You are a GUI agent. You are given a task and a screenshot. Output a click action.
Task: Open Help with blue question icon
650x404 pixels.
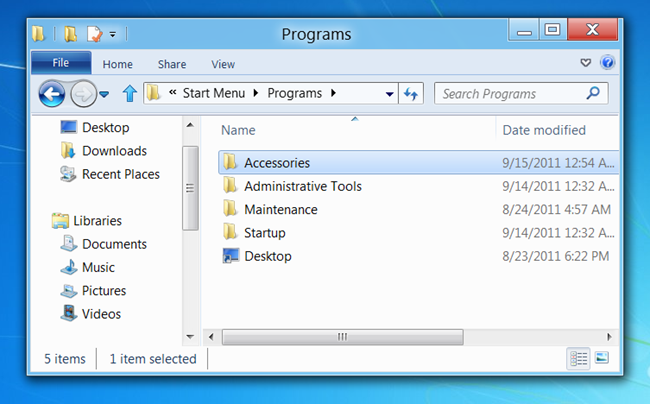[608, 63]
